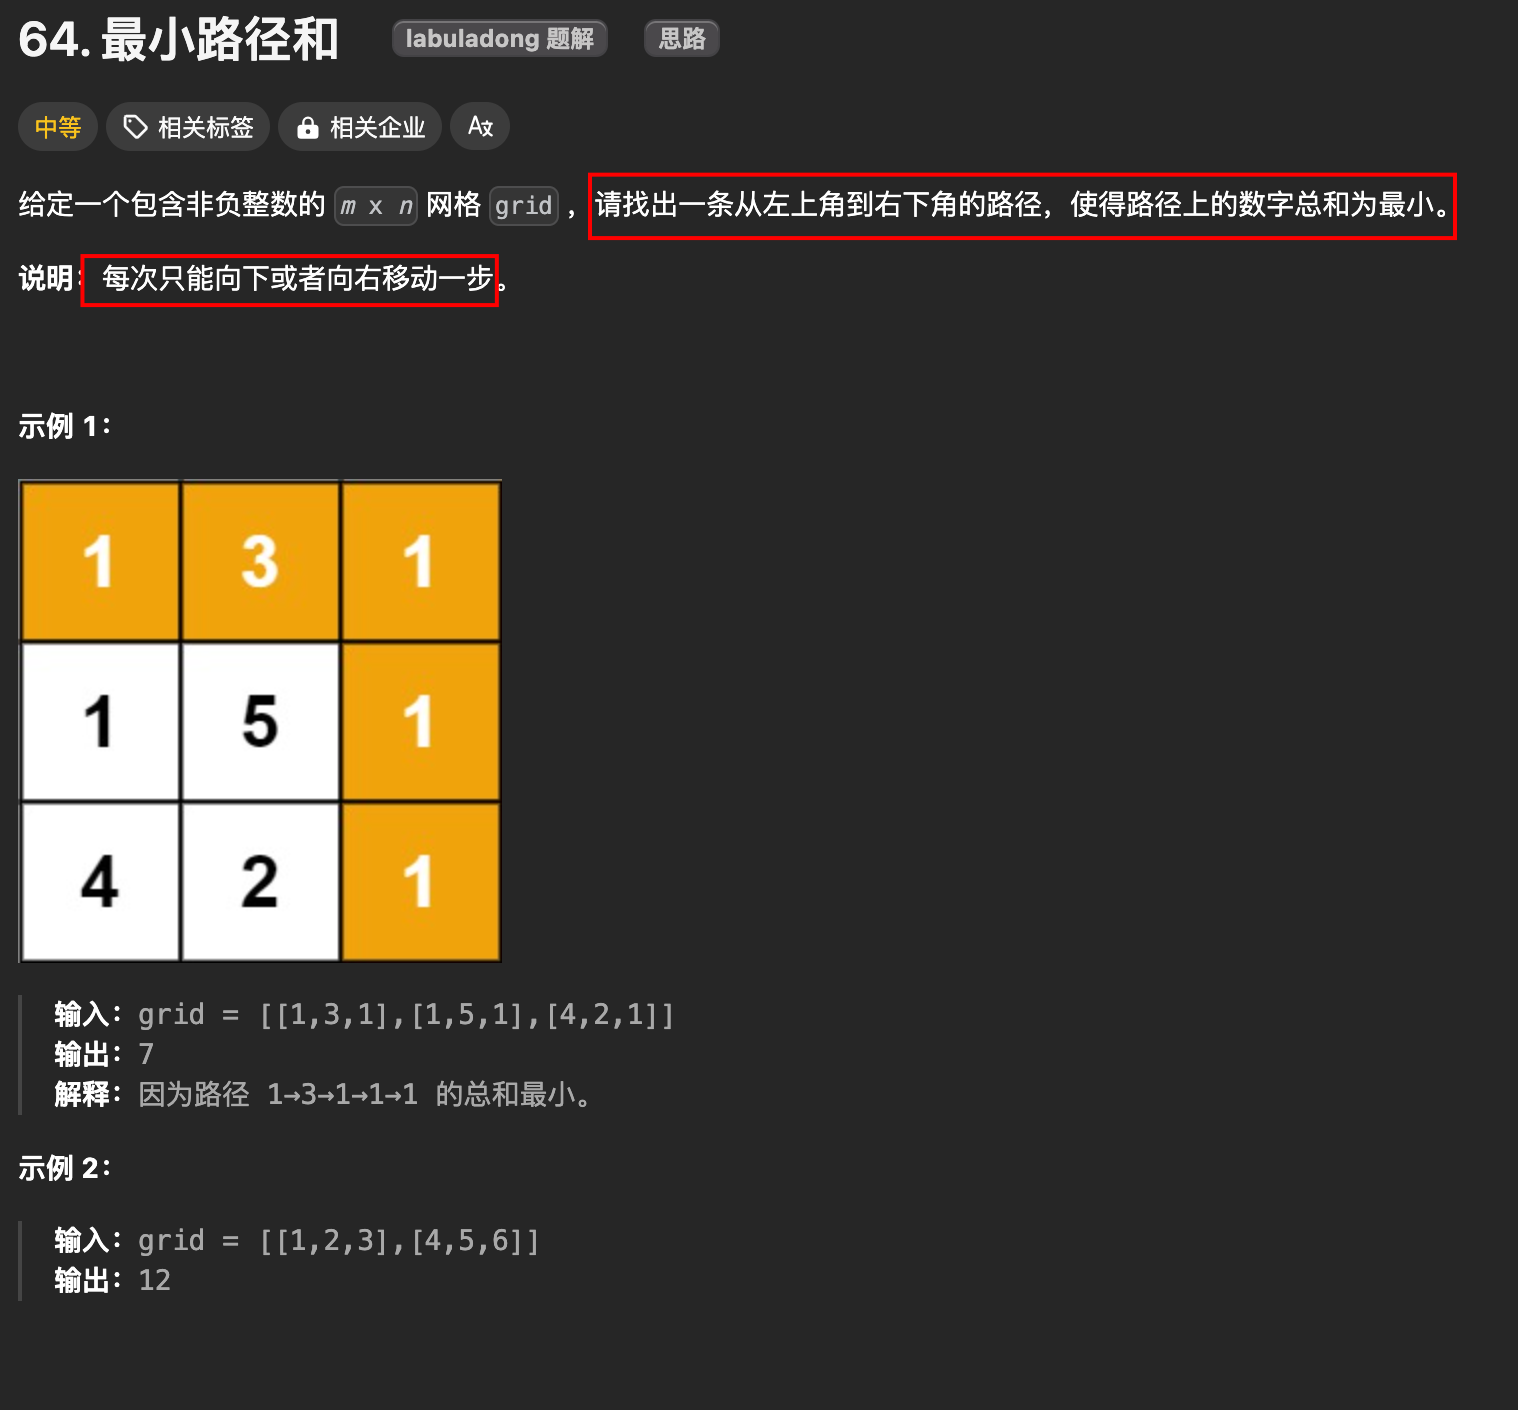Viewport: 1518px width, 1410px height.
Task: Click the grid cell showing 3
Action: (260, 561)
